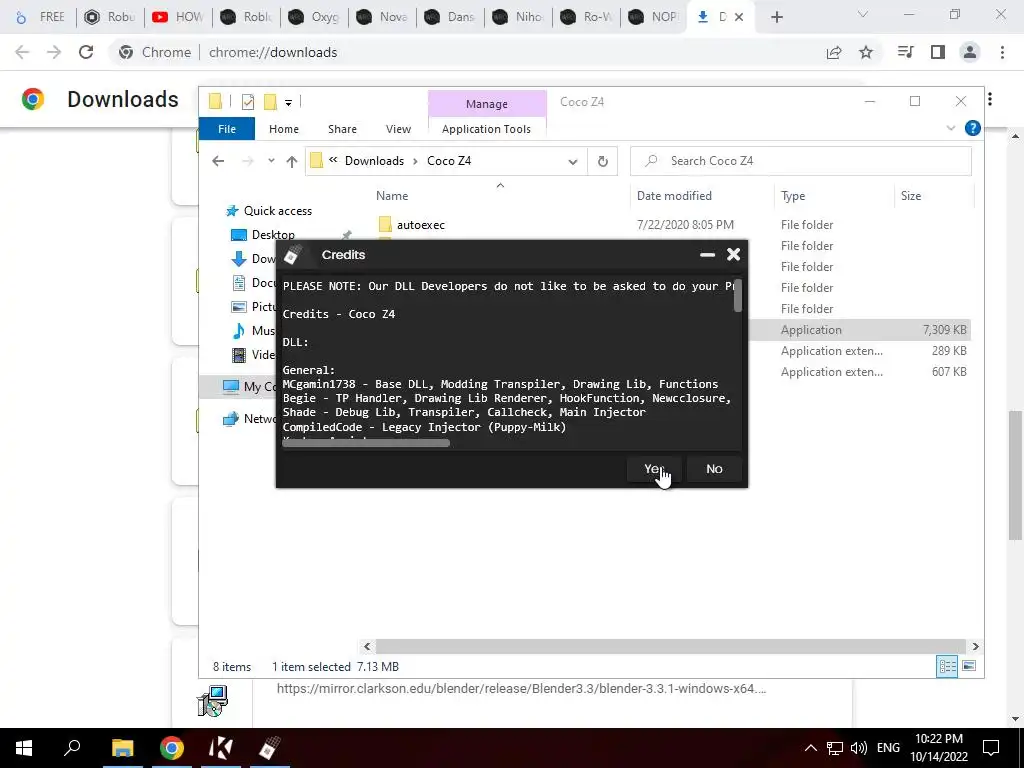The image size is (1024, 768).
Task: Switch to the YouTube HOW tab
Action: click(x=178, y=17)
